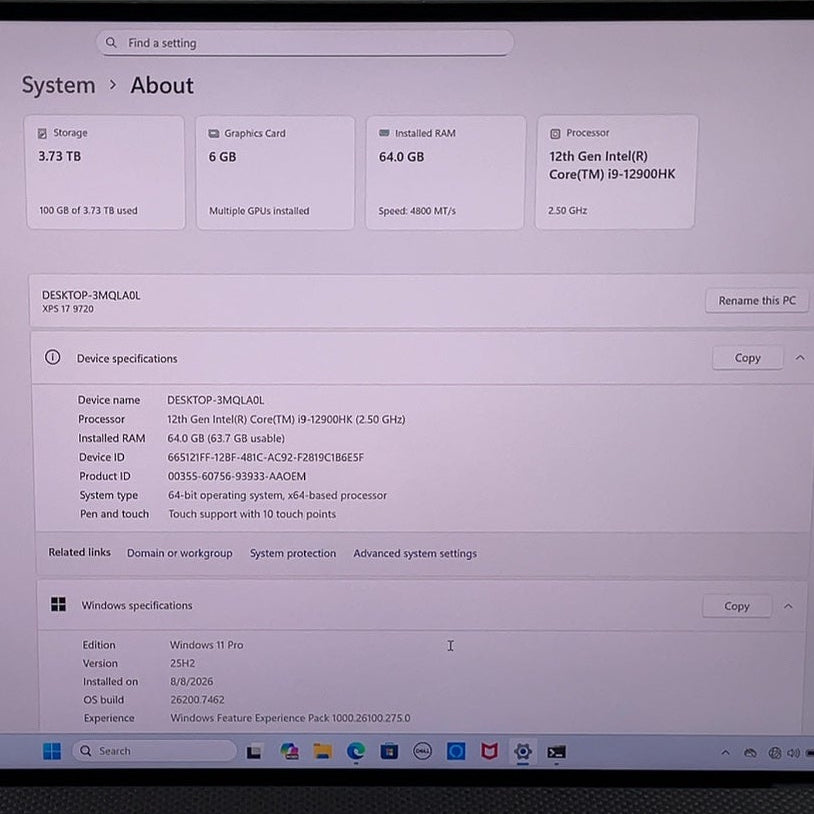
Task: Click the Processor chip icon
Action: click(x=555, y=133)
